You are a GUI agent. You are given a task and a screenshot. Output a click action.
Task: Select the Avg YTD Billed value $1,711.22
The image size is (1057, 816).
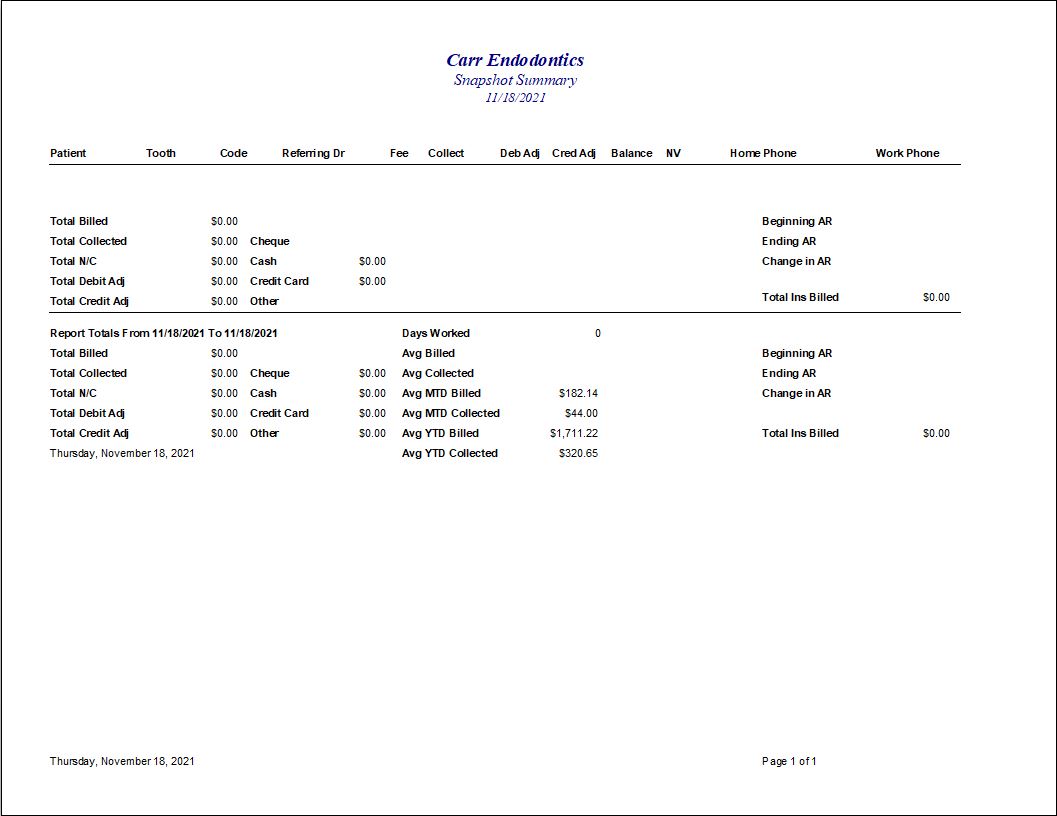[574, 433]
